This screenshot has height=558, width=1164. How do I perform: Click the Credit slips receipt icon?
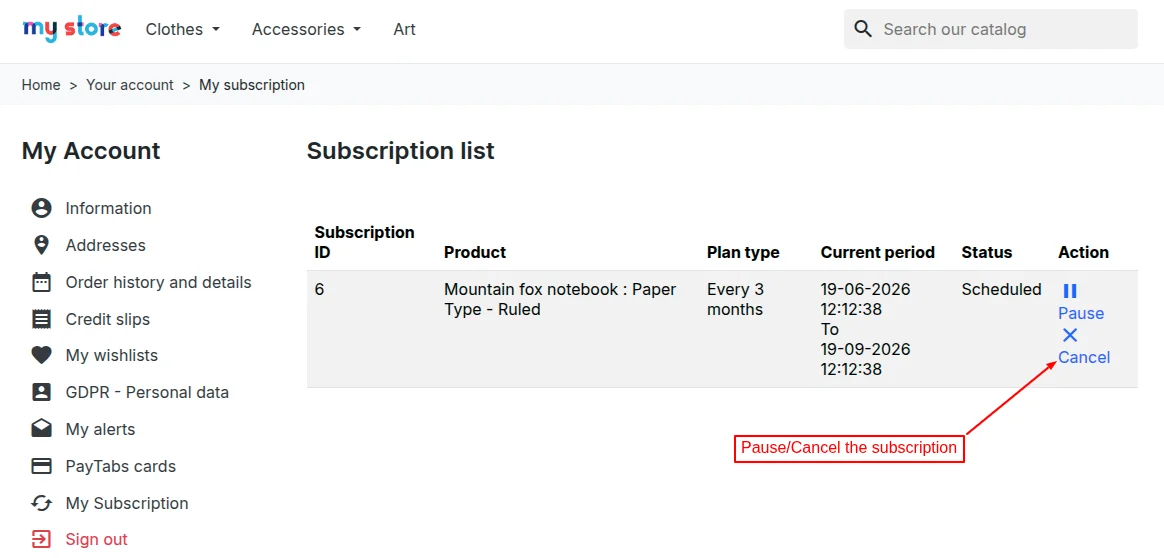click(x=42, y=319)
